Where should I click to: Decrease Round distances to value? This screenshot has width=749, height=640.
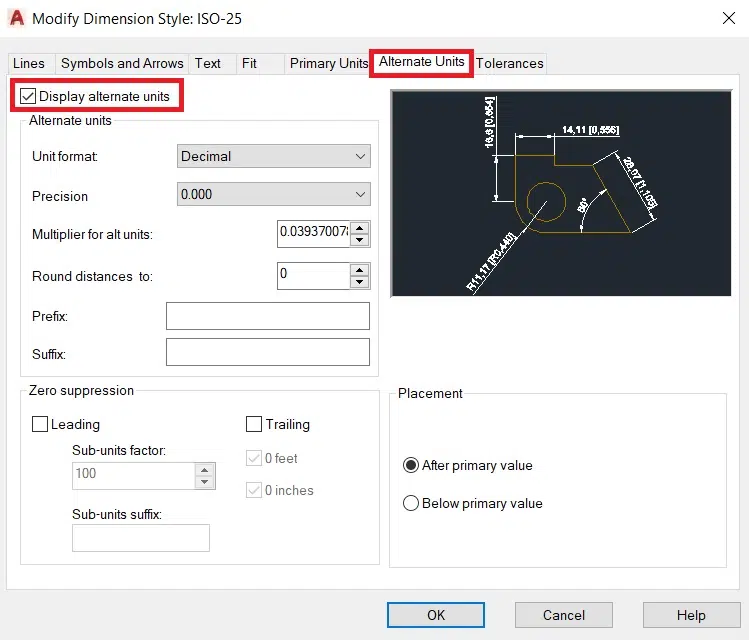360,282
